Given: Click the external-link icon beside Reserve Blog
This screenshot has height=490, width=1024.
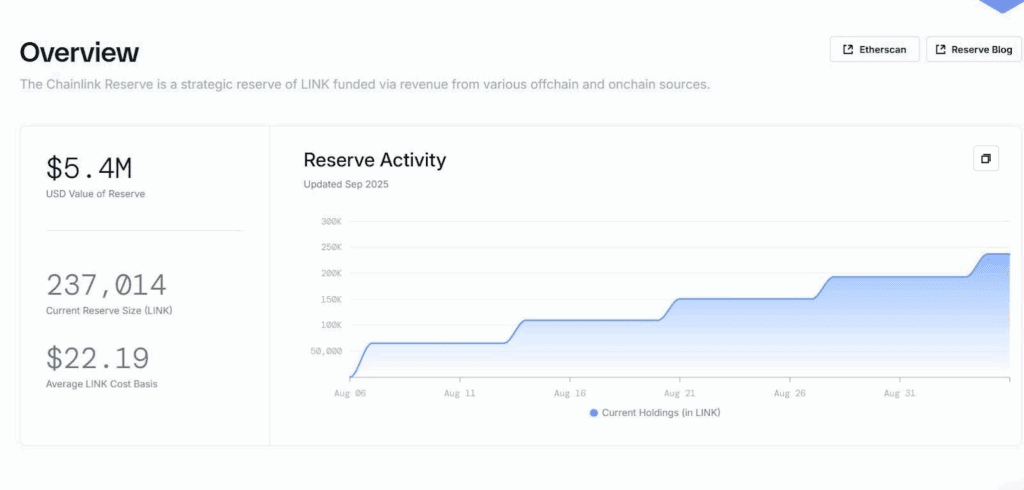Looking at the screenshot, I should coord(941,50).
